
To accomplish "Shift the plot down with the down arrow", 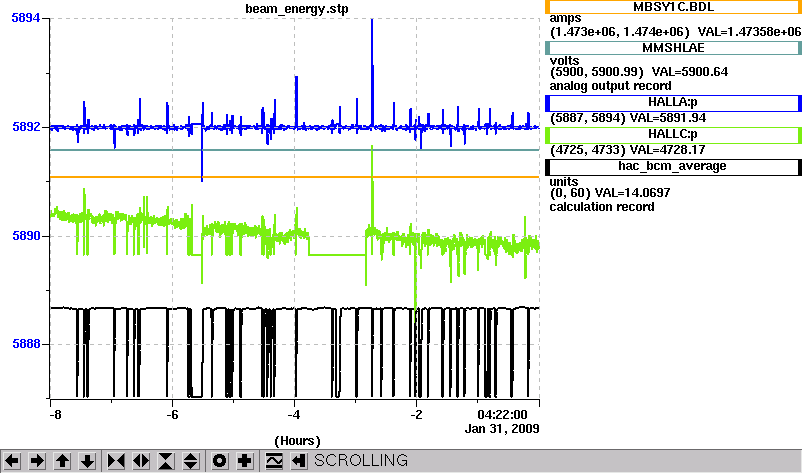I will click(x=87, y=461).
